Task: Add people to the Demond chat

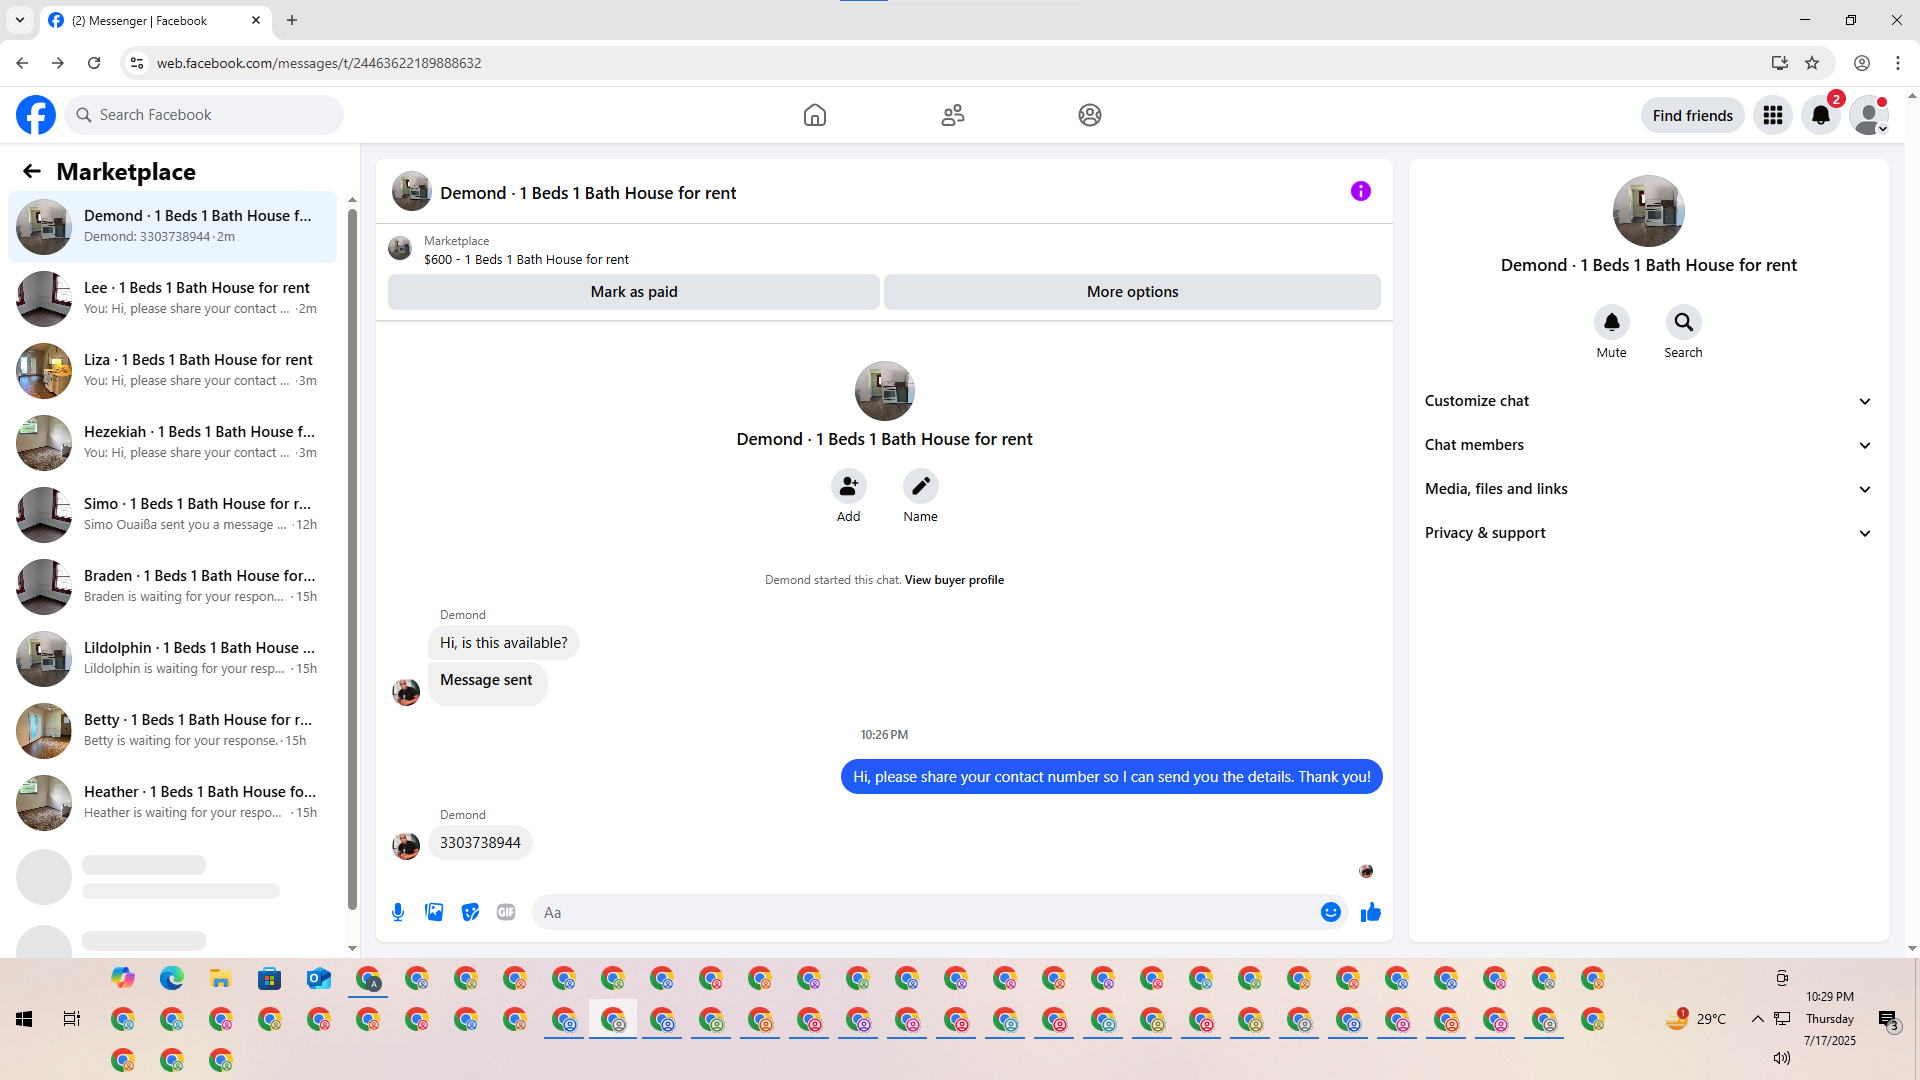Action: [x=849, y=486]
